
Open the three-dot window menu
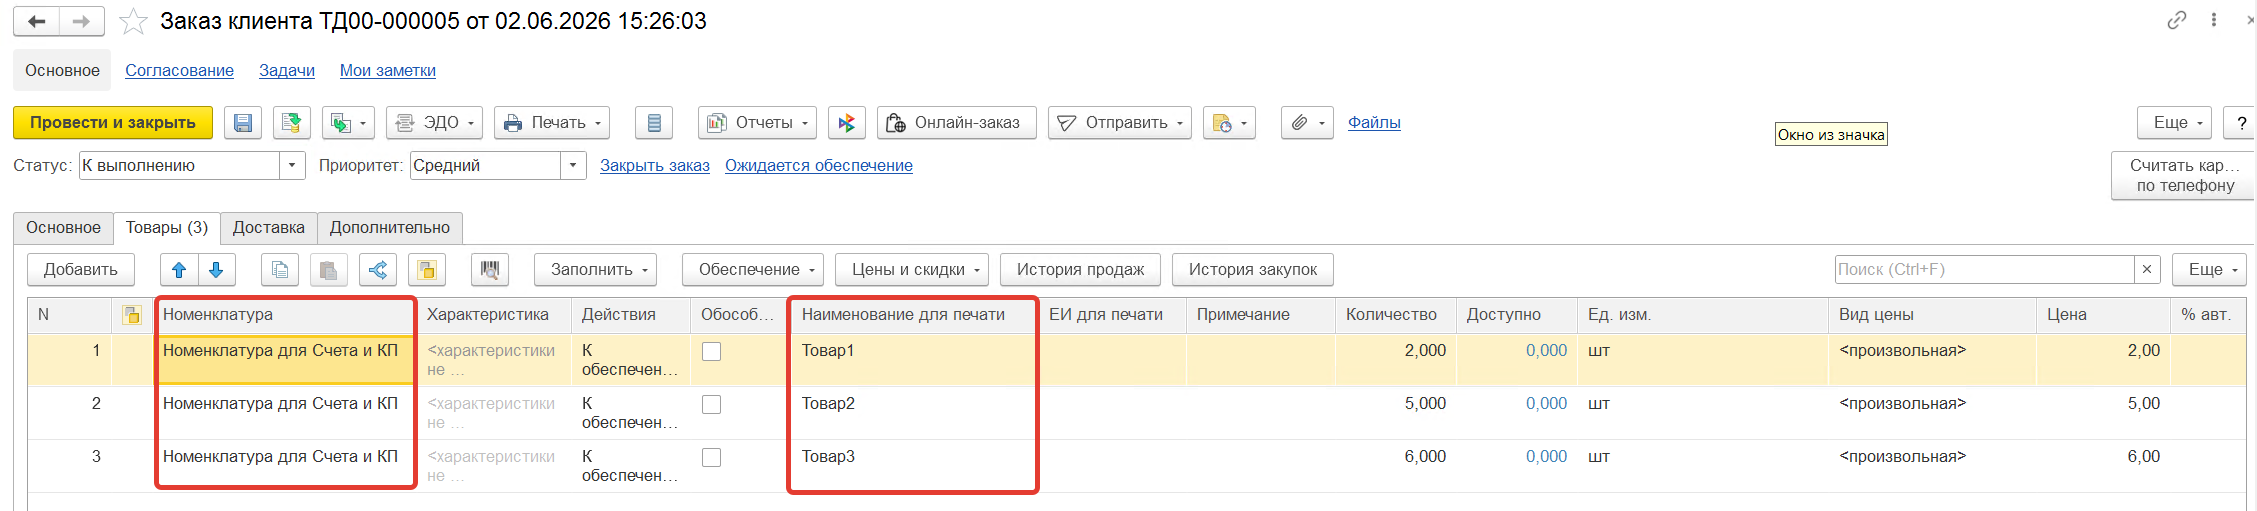(2214, 20)
